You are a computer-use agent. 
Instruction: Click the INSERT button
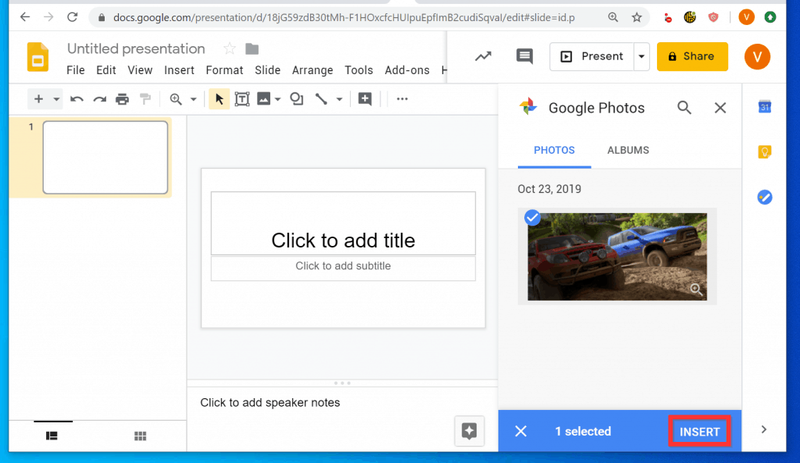point(699,432)
